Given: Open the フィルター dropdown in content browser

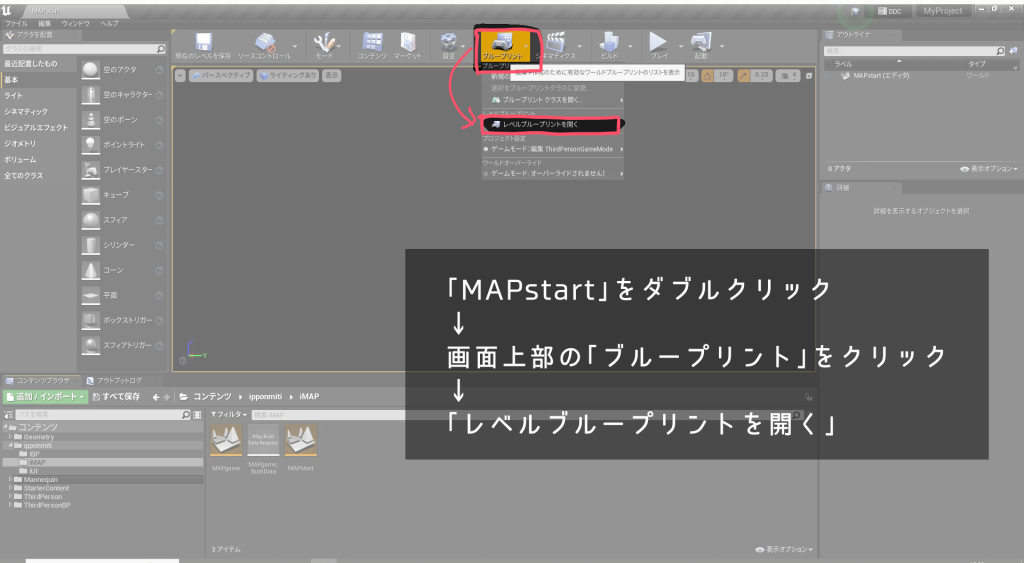Looking at the screenshot, I should (227, 414).
